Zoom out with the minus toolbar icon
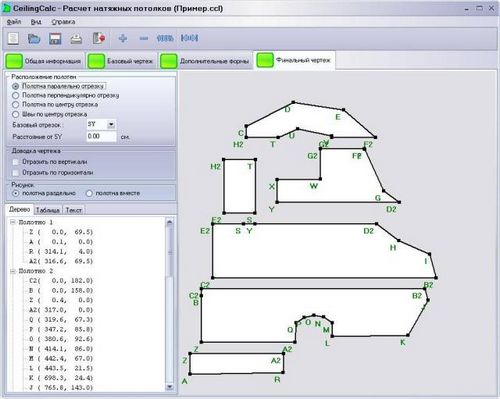The image size is (500, 399). 144,39
